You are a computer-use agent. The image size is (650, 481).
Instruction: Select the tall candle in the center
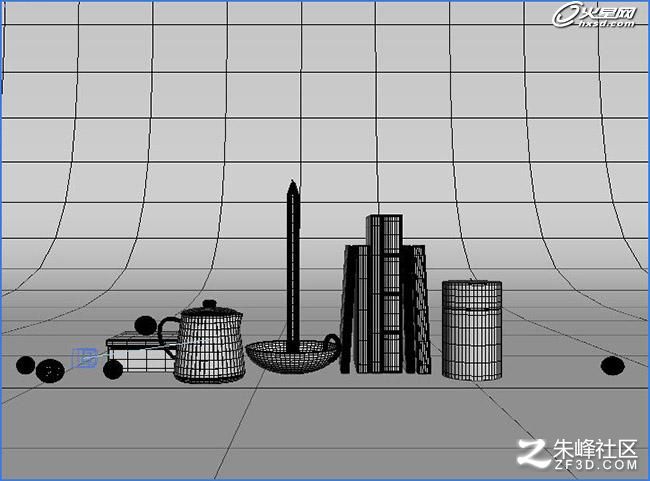click(x=293, y=265)
